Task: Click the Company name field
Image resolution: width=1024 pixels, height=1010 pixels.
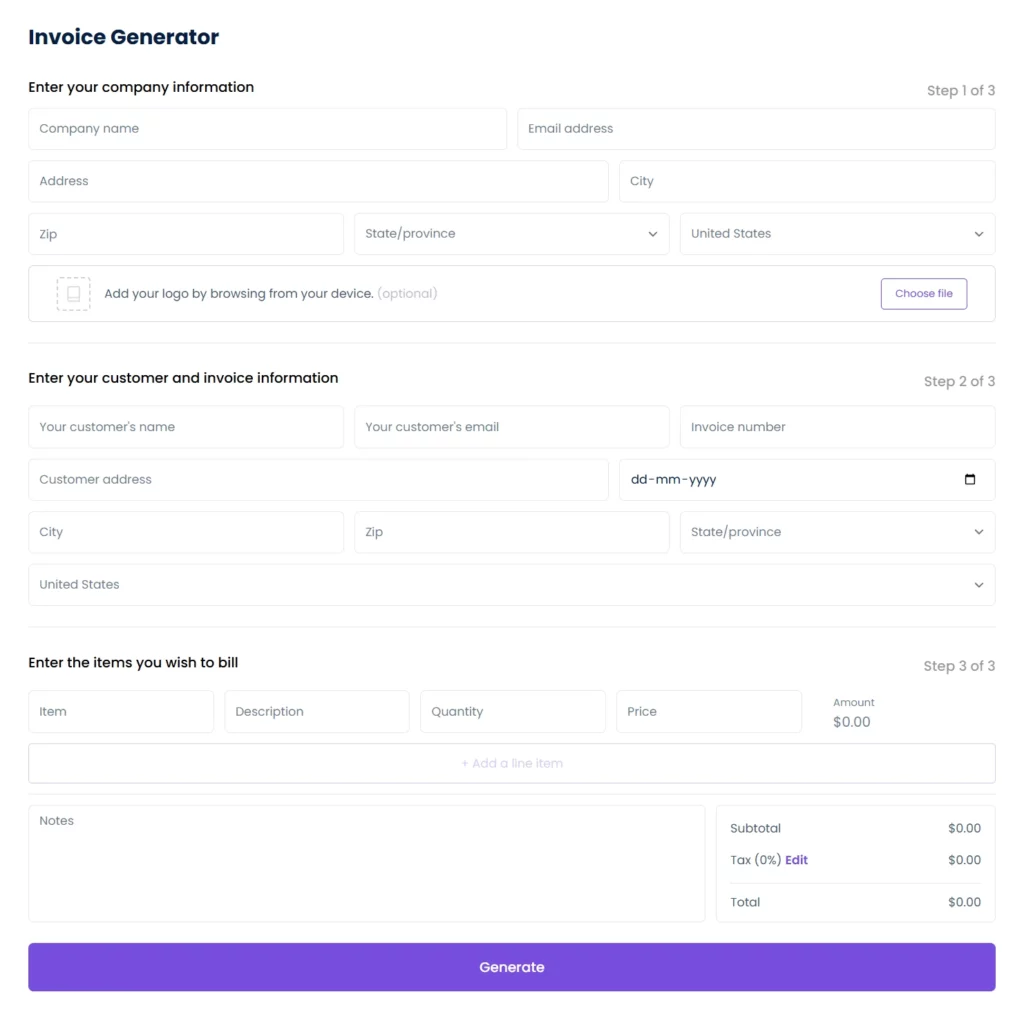Action: point(267,128)
